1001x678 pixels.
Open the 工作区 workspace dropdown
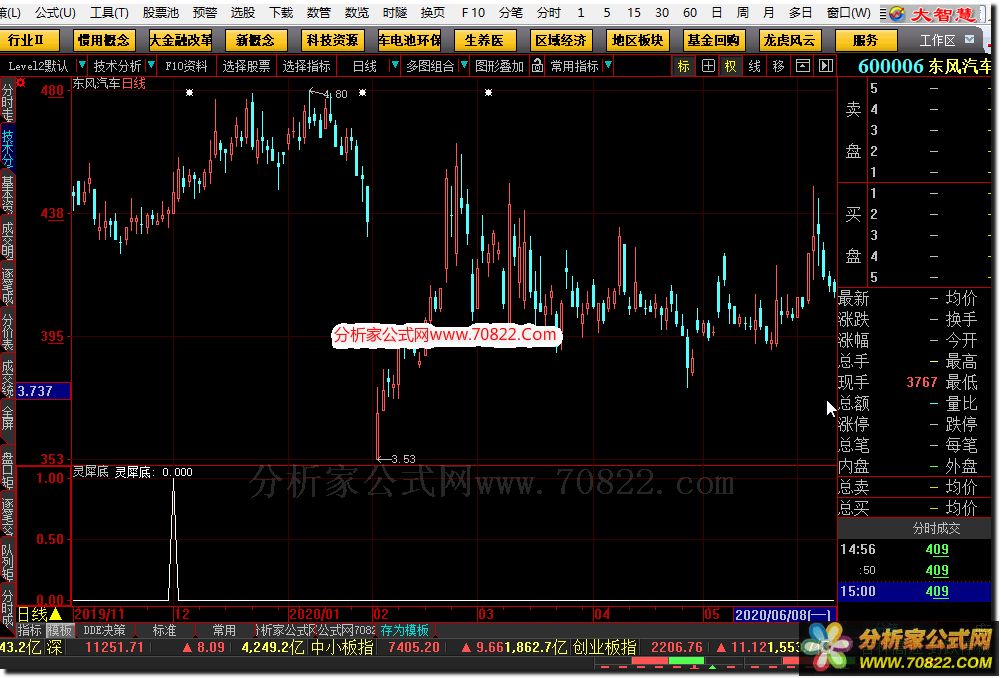click(x=970, y=40)
